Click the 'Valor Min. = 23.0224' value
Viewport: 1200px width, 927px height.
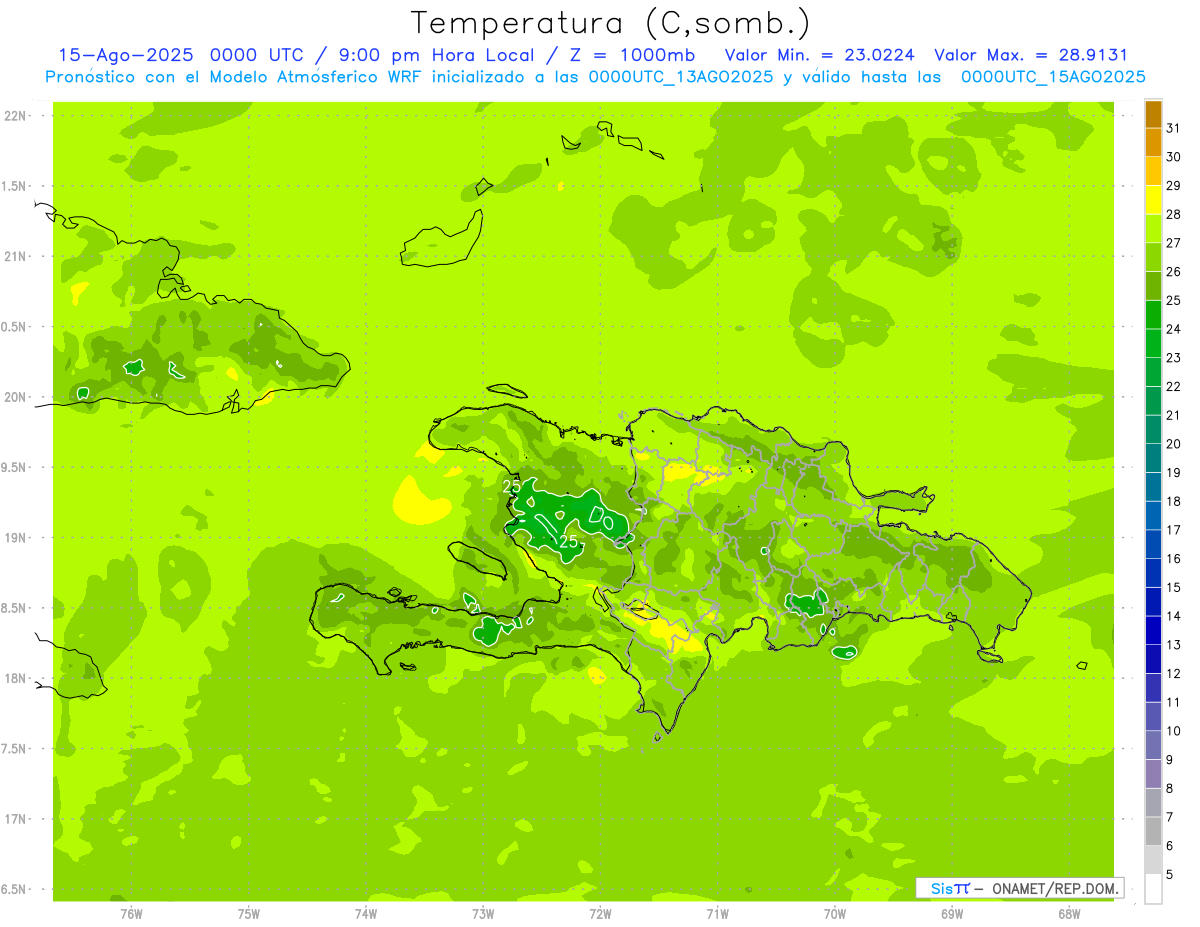(x=820, y=56)
